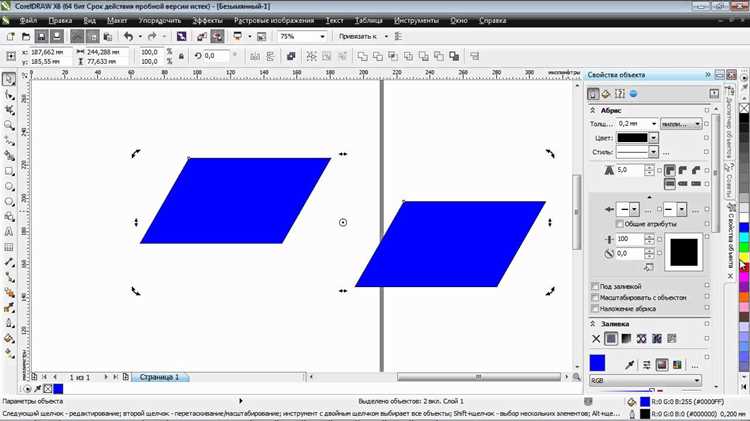Enable the Под заливкой checkbox

click(x=595, y=287)
